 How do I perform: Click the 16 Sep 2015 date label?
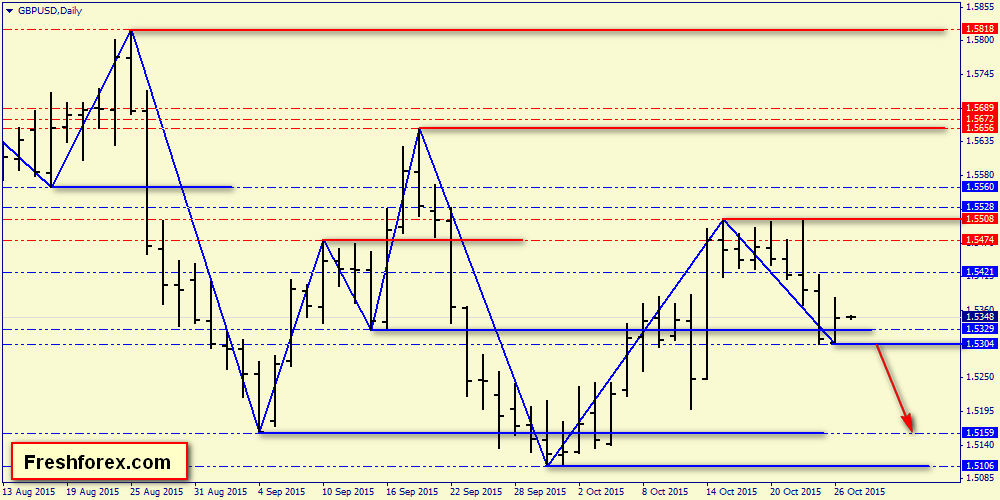(x=411, y=492)
